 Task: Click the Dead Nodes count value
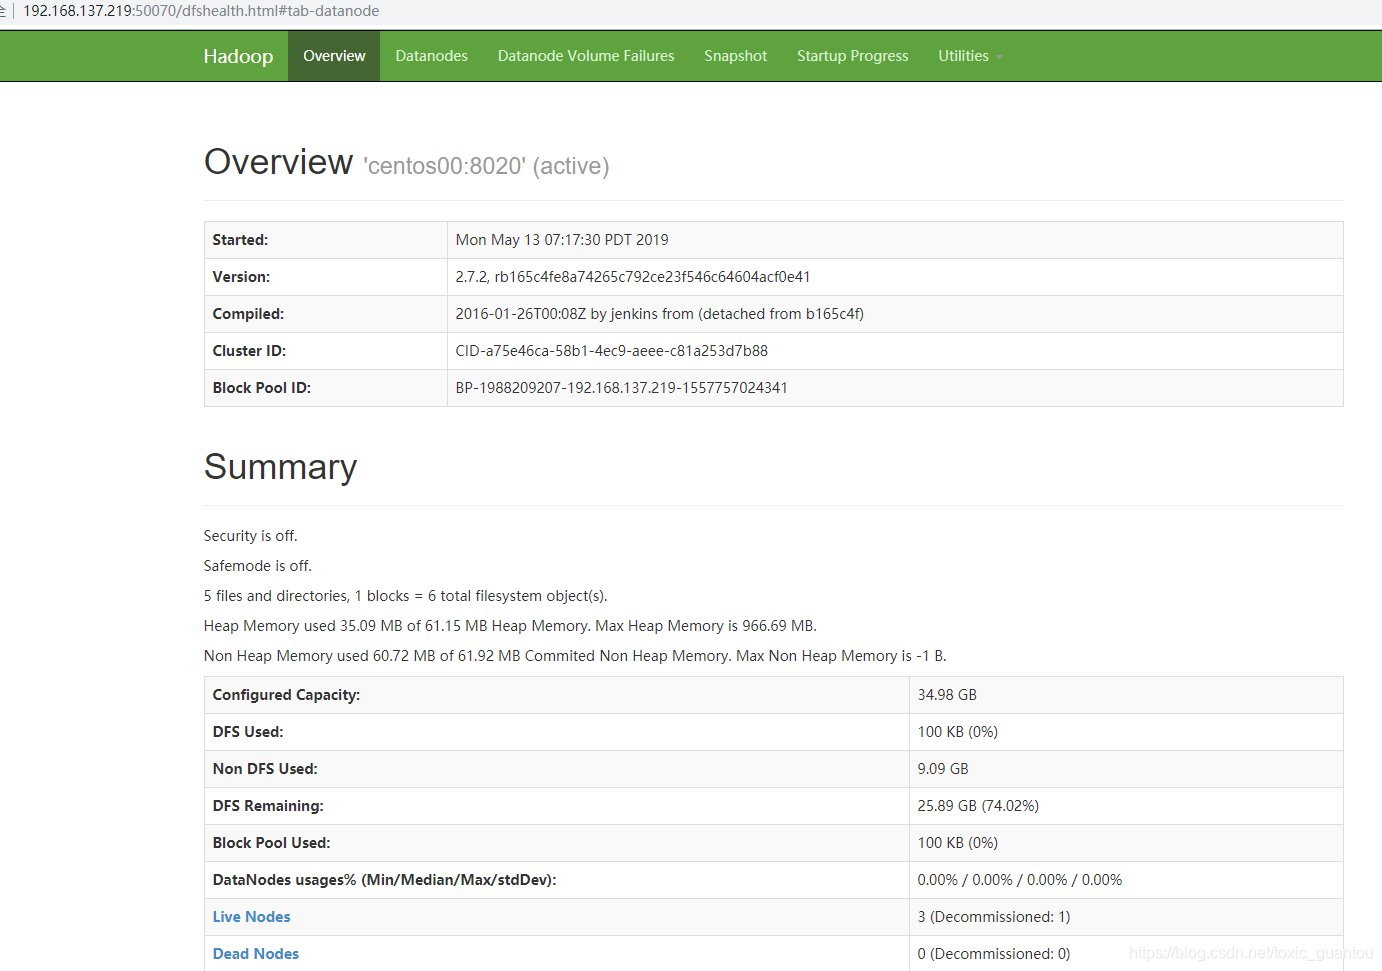click(994, 954)
